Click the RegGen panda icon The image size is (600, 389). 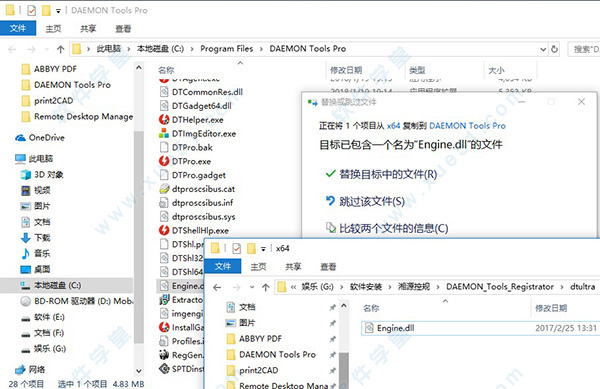(164, 355)
